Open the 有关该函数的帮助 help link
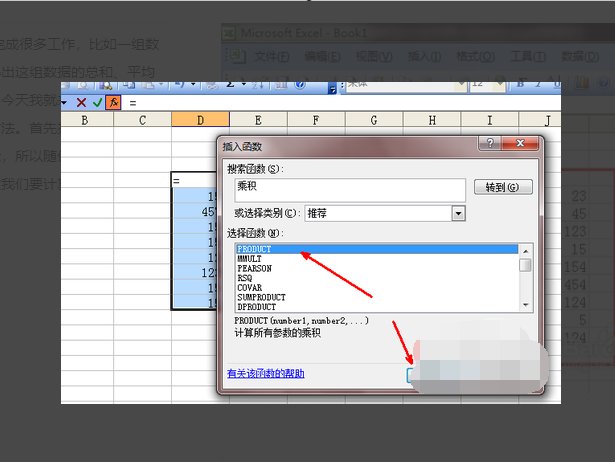615x462 pixels. [265, 374]
